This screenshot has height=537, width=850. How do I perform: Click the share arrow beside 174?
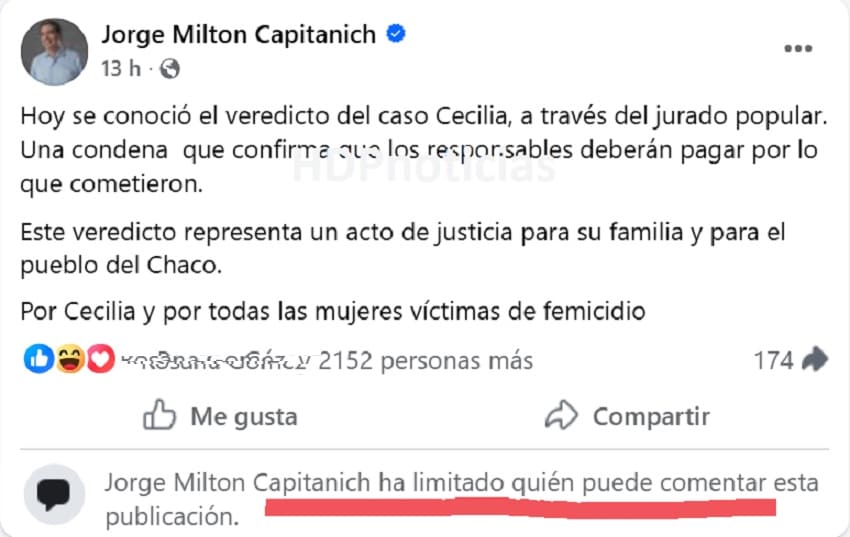point(815,360)
